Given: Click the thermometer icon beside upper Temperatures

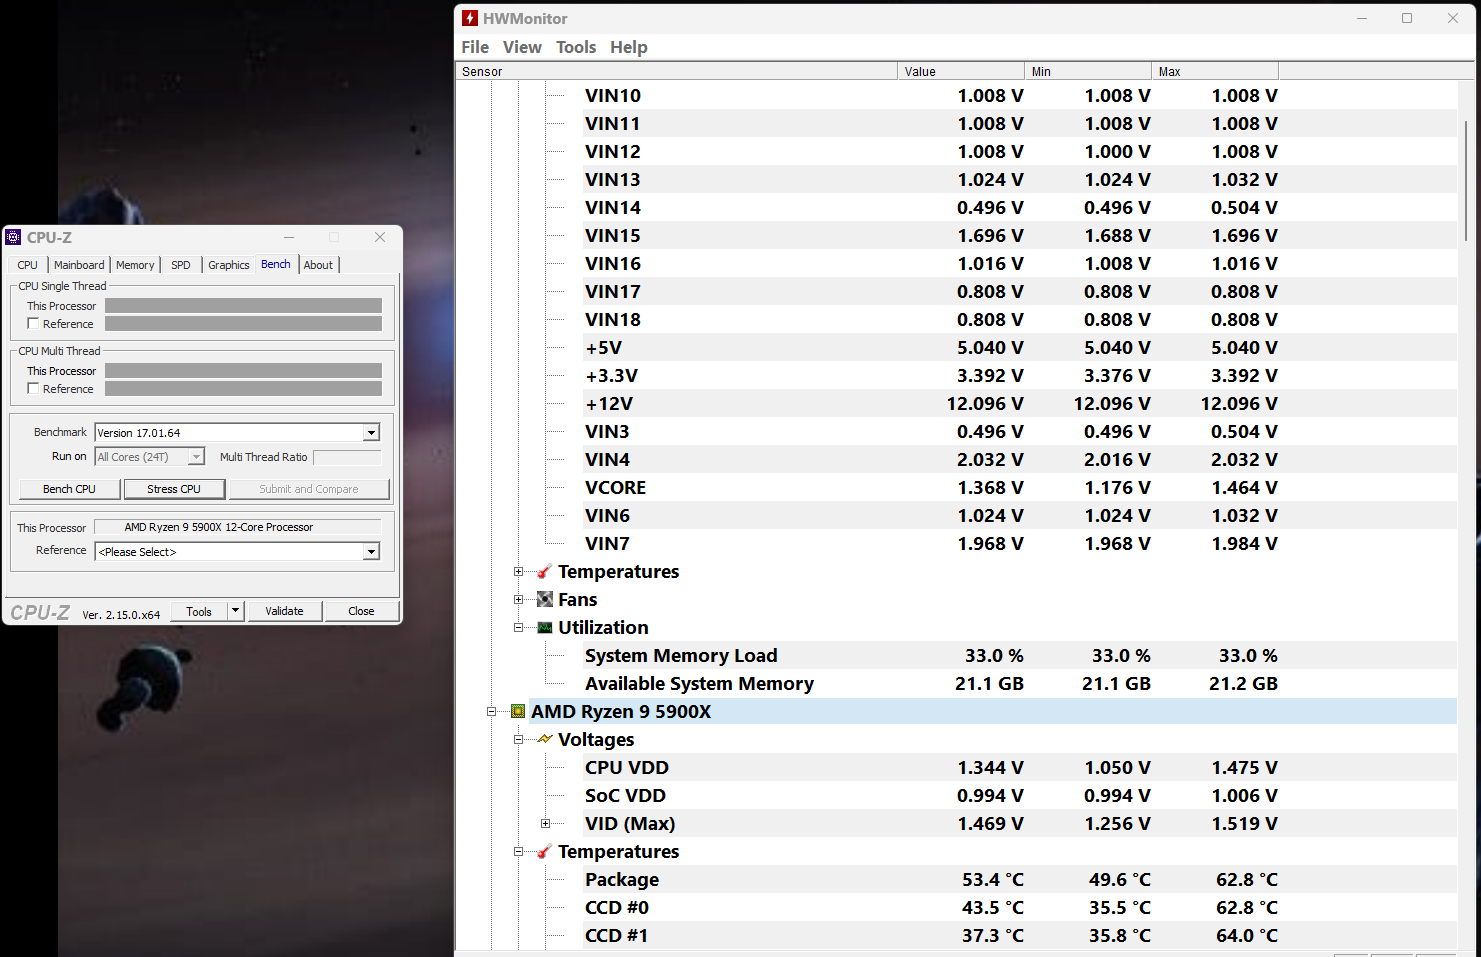Looking at the screenshot, I should pyautogui.click(x=545, y=572).
